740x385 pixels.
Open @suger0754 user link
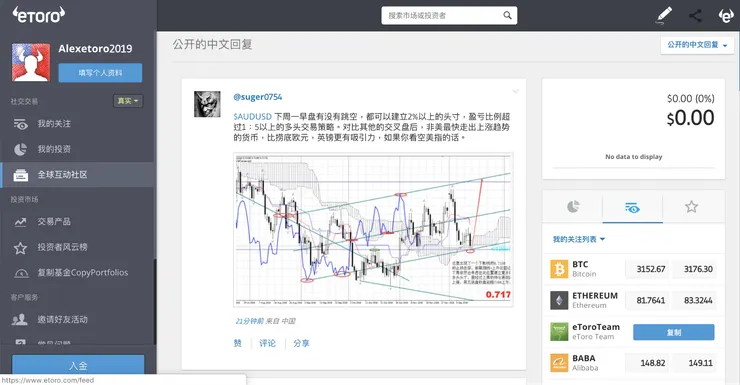click(x=257, y=97)
